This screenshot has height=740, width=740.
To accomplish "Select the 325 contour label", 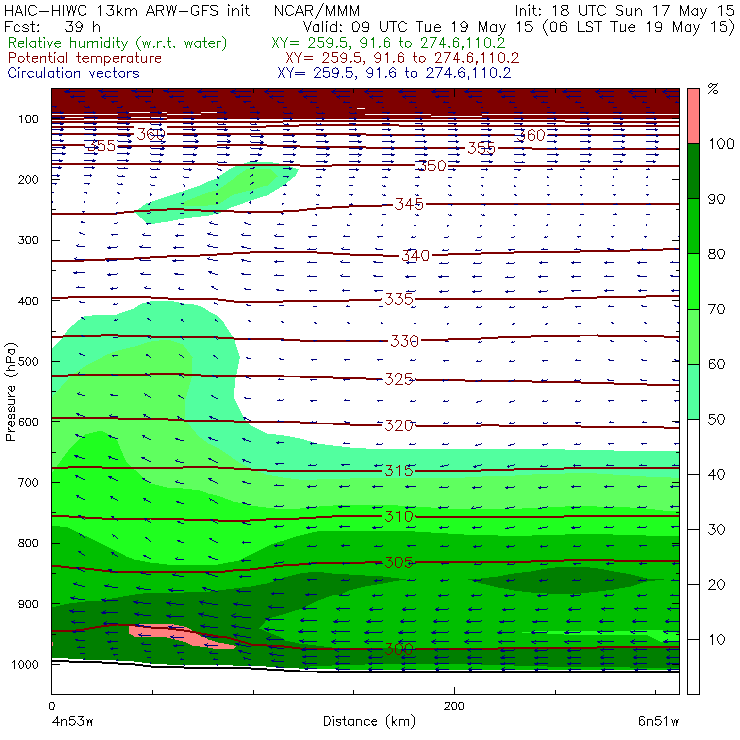I will click(x=399, y=379).
